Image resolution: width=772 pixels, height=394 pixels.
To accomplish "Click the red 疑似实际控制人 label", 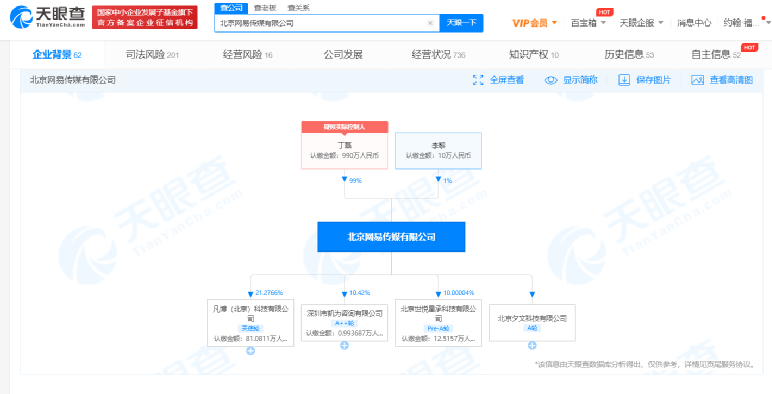I will (345, 127).
